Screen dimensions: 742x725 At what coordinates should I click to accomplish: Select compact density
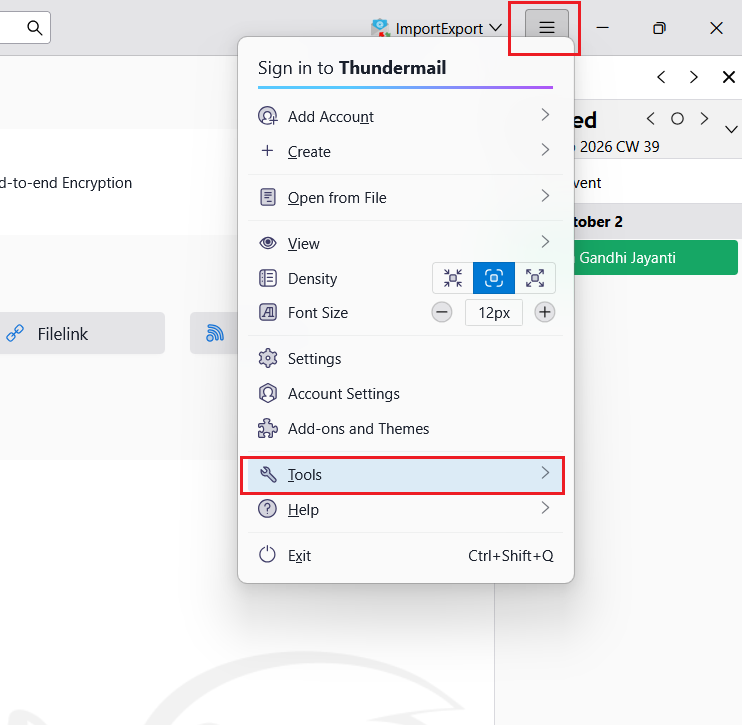coord(453,278)
